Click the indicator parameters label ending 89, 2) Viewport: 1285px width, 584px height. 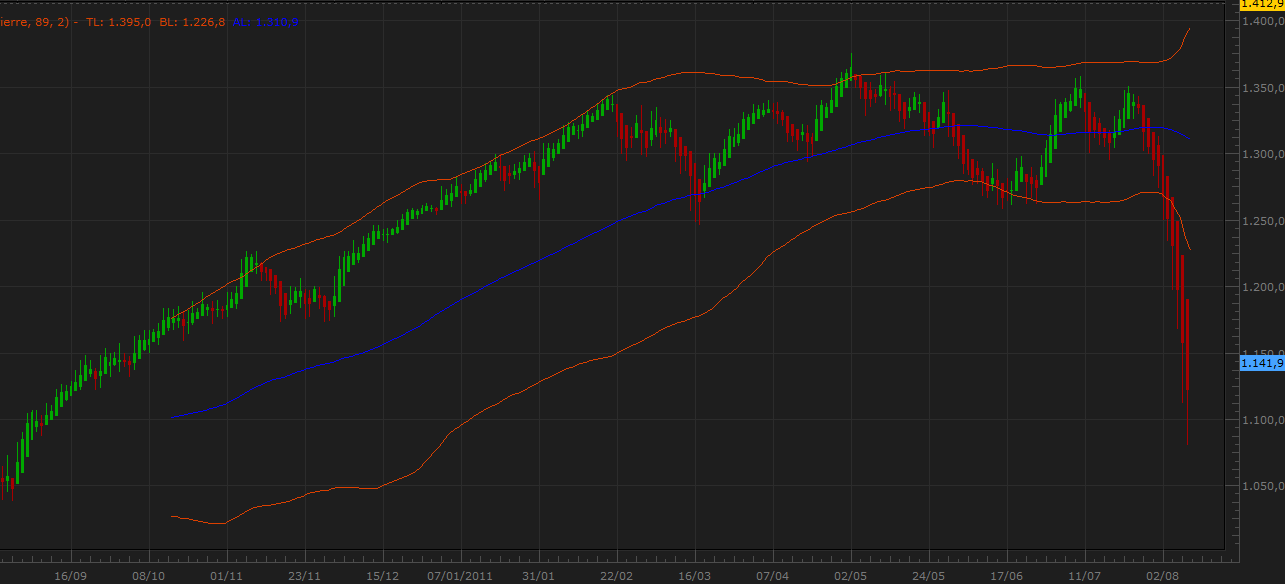37,22
